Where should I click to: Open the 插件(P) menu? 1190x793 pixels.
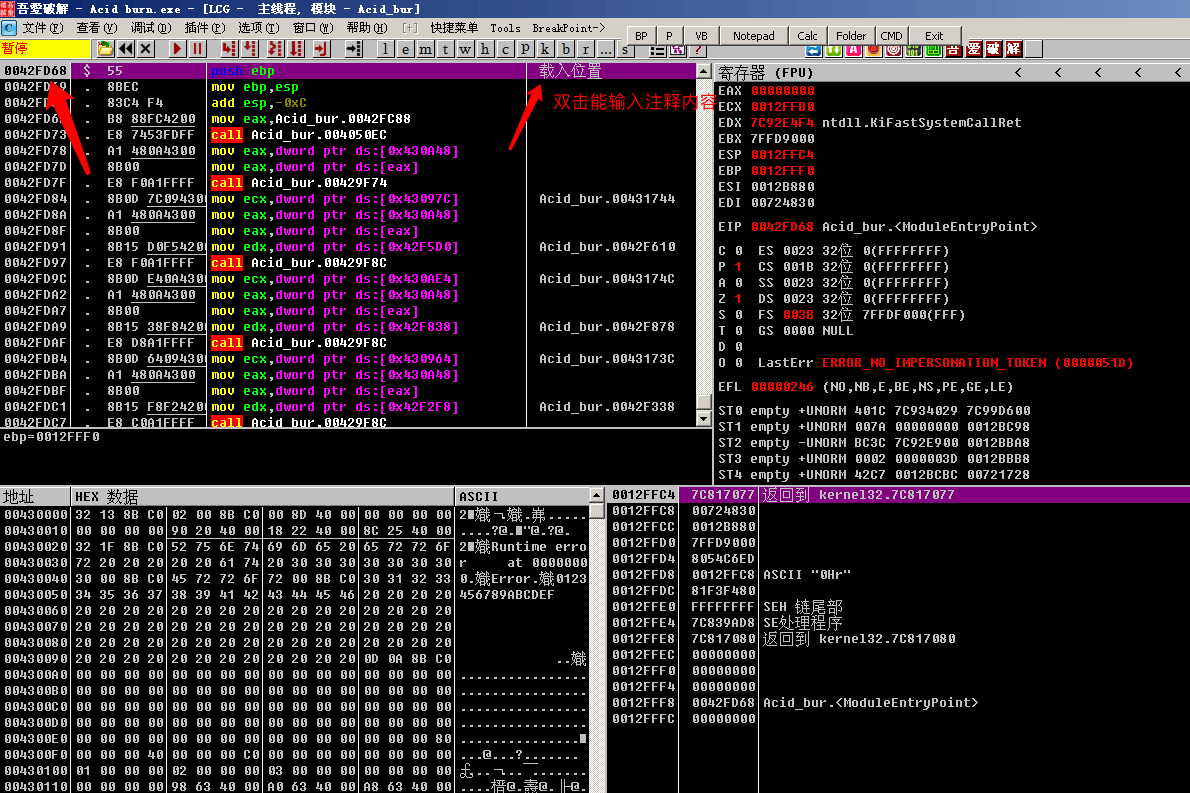(x=205, y=28)
